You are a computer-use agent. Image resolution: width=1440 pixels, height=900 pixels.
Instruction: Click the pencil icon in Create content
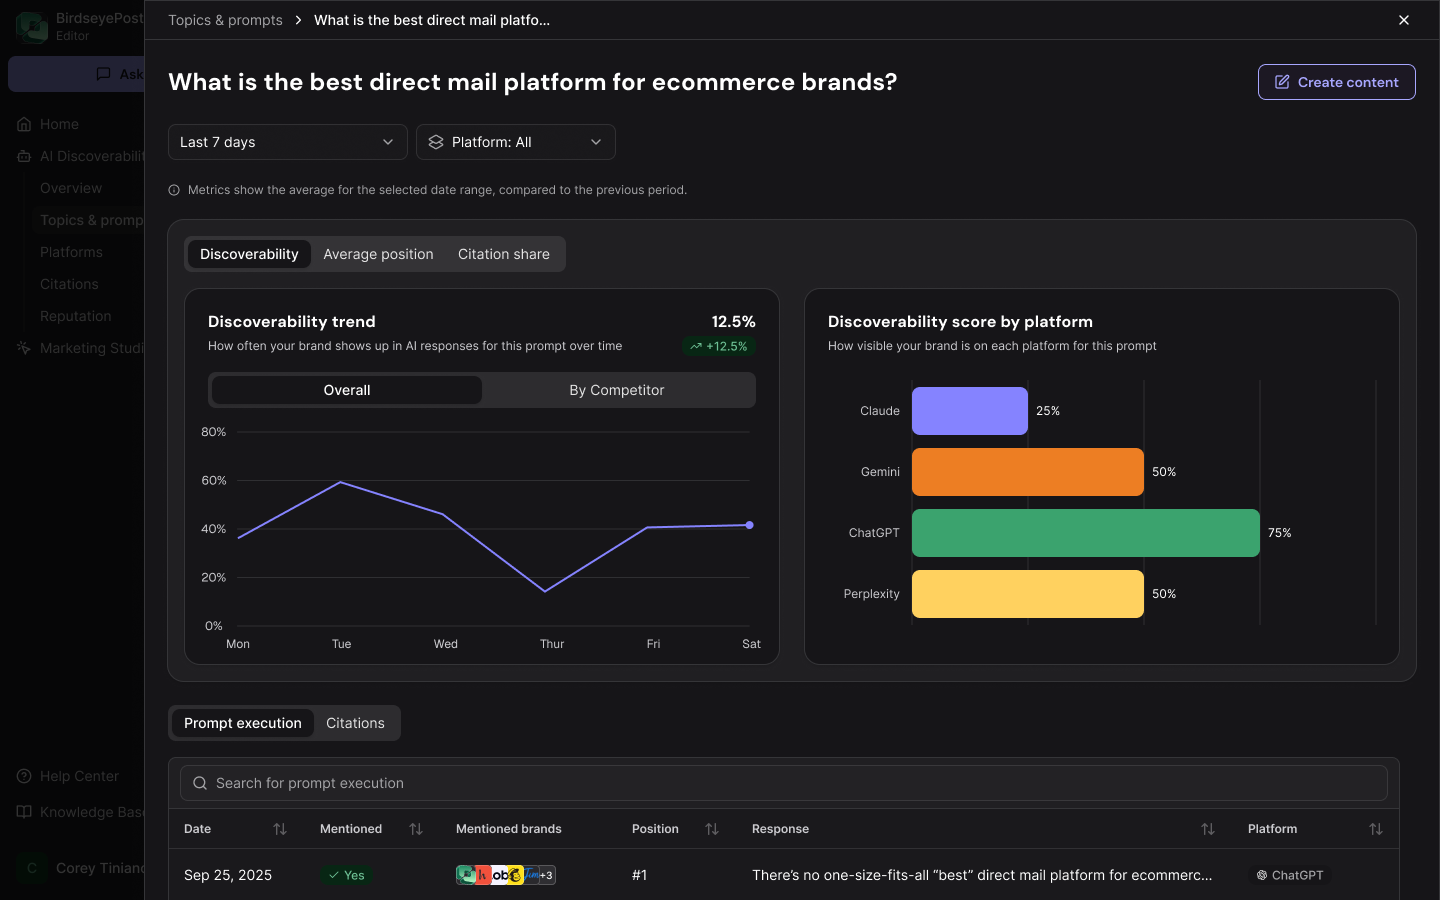coord(1282,82)
